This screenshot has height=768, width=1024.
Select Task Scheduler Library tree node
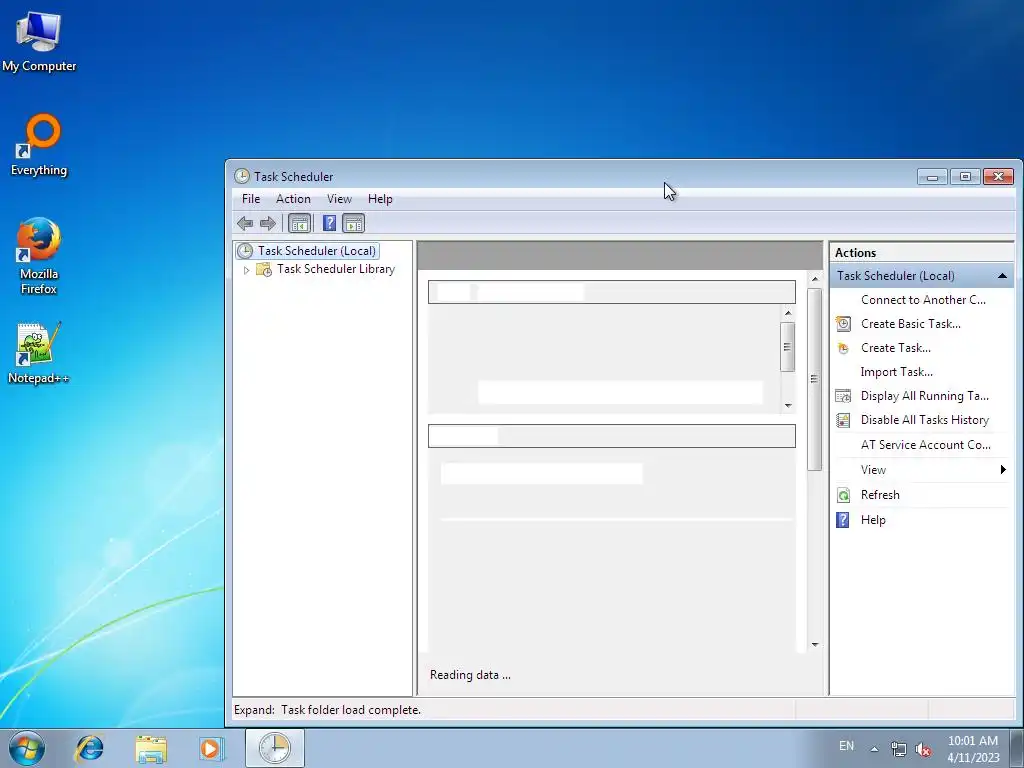click(336, 269)
